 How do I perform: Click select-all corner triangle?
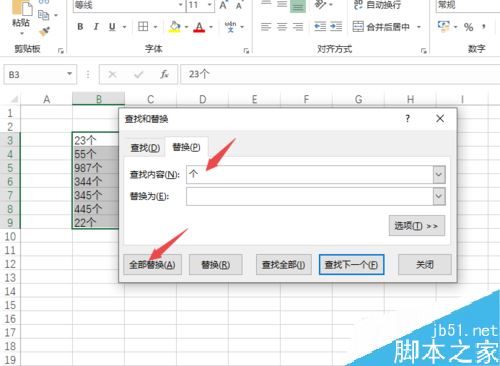tap(14, 99)
